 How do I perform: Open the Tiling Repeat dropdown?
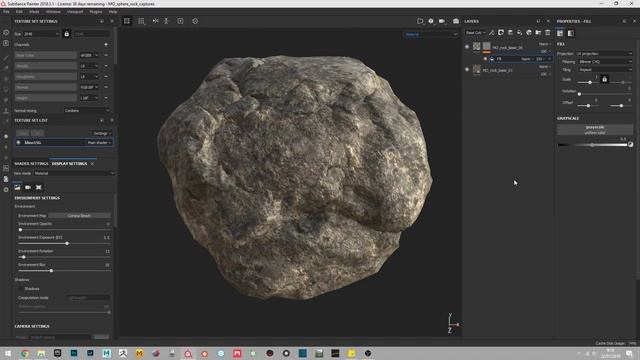tap(605, 70)
